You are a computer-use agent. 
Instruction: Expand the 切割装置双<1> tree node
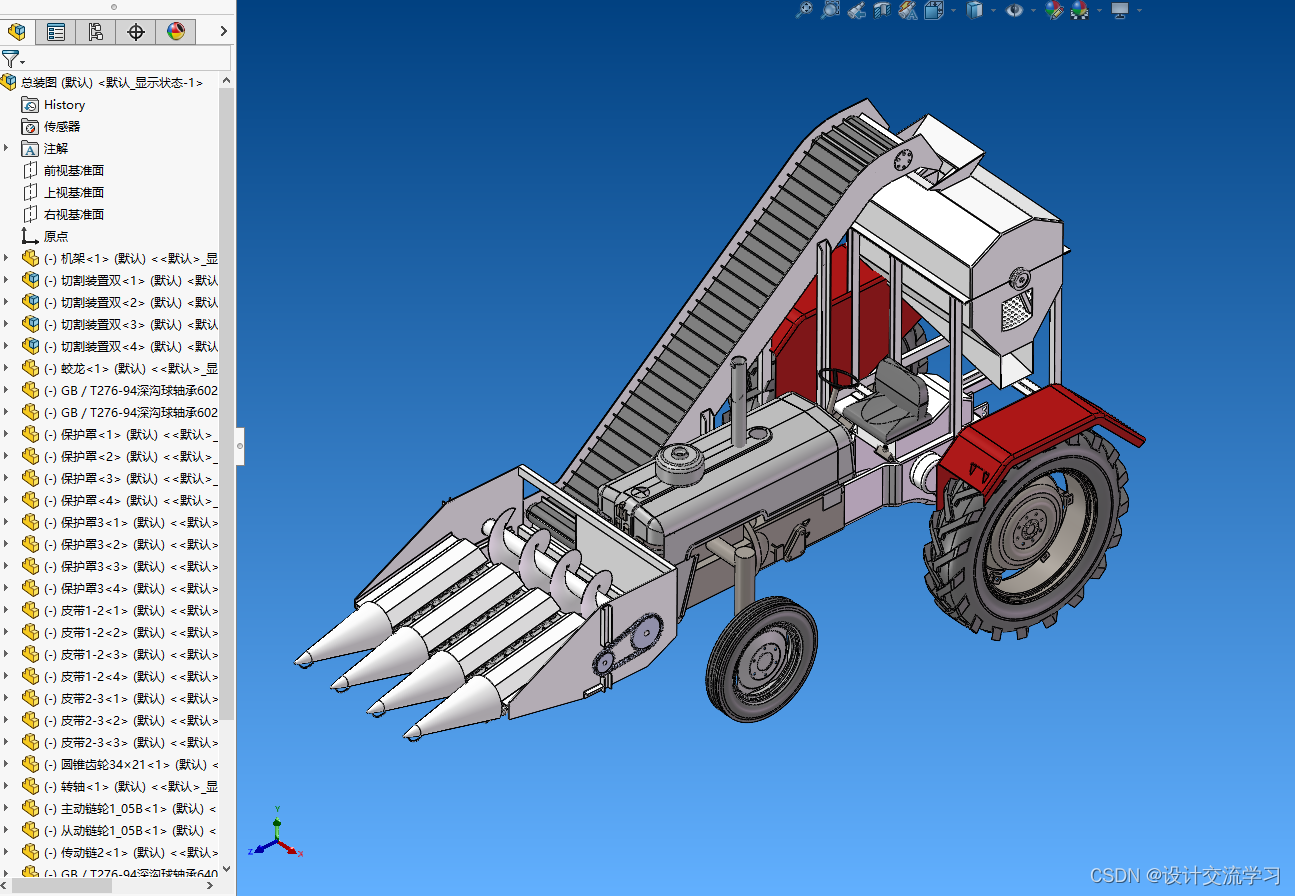(7, 280)
